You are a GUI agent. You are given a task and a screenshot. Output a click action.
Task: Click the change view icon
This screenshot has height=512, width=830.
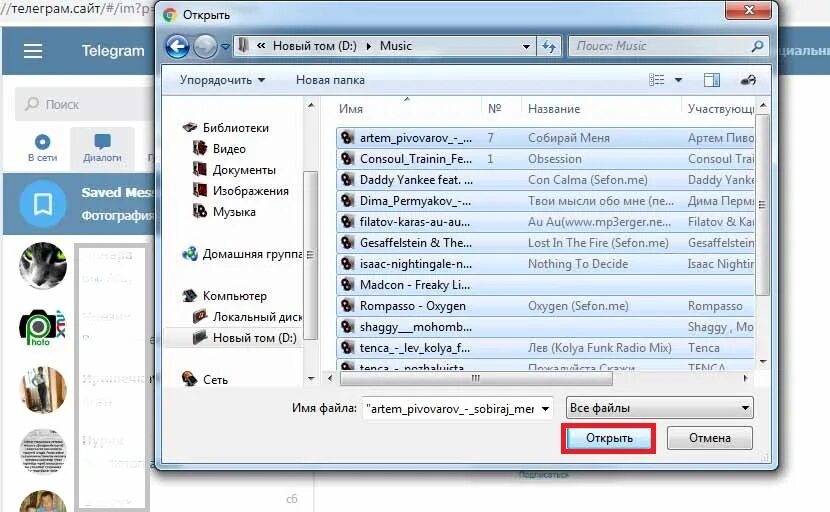click(656, 80)
